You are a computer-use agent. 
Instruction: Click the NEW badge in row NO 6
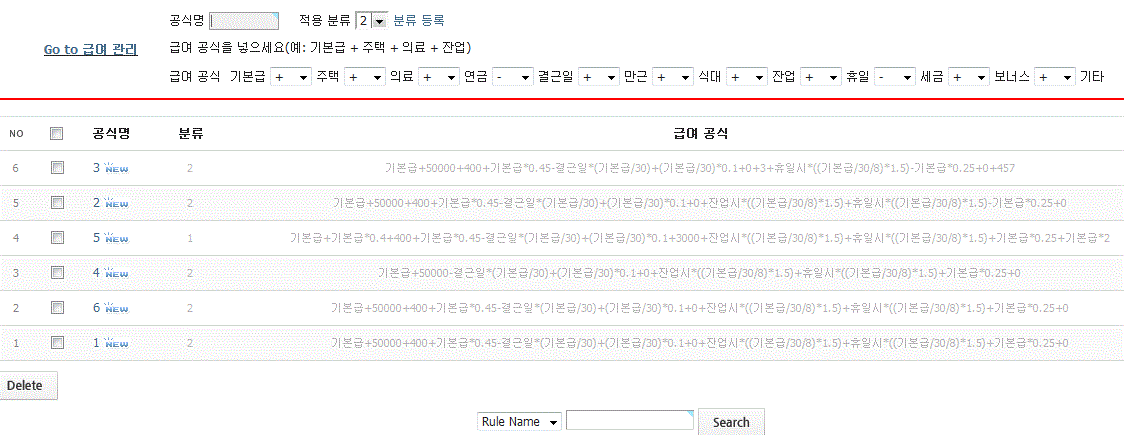coord(117,168)
